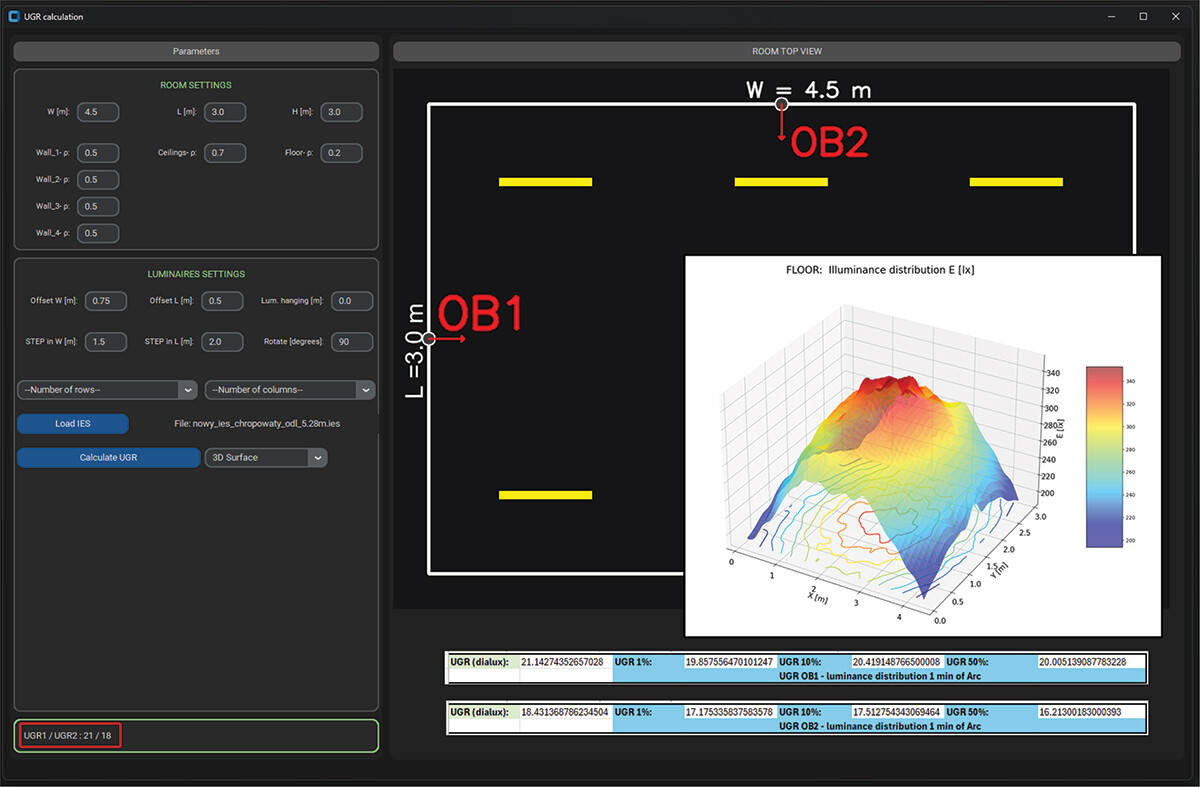Click the 3D illuminance distribution plot
This screenshot has width=1200, height=787.
(x=923, y=446)
